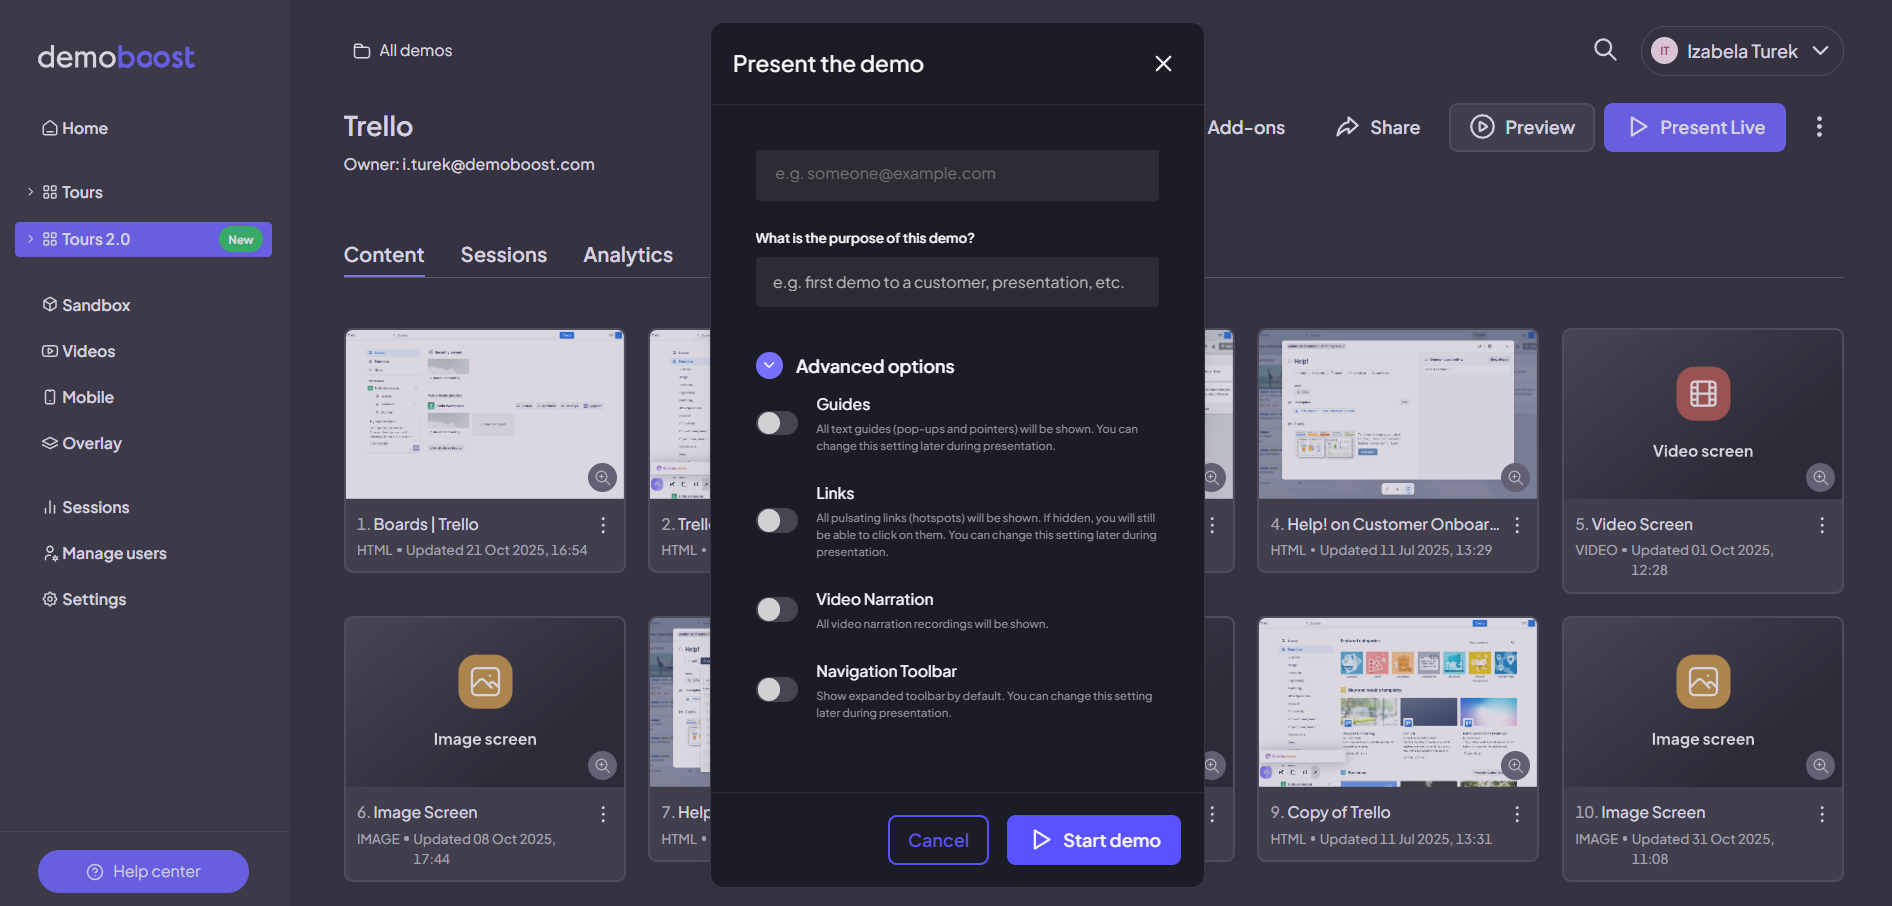
Task: Click the Share button
Action: pyautogui.click(x=1378, y=127)
